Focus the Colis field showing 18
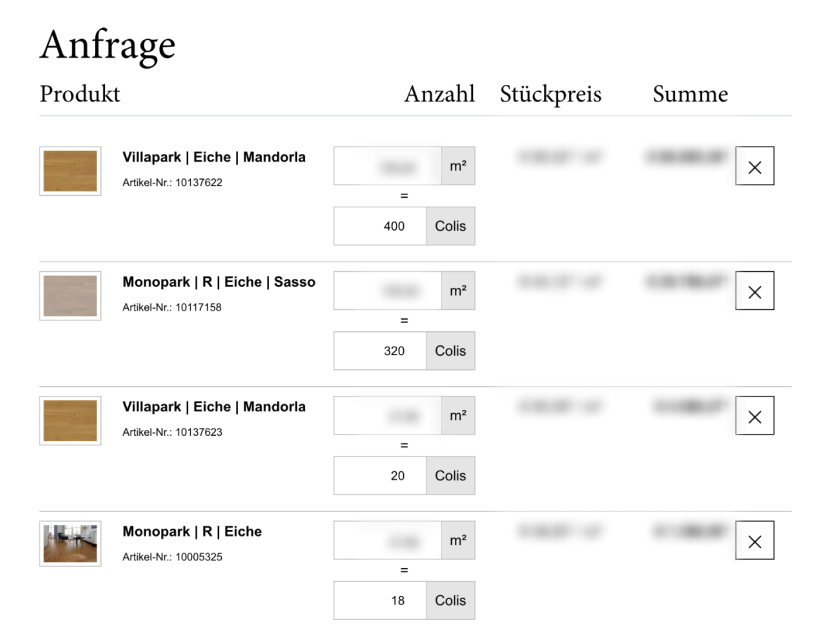831x630 pixels. 380,601
